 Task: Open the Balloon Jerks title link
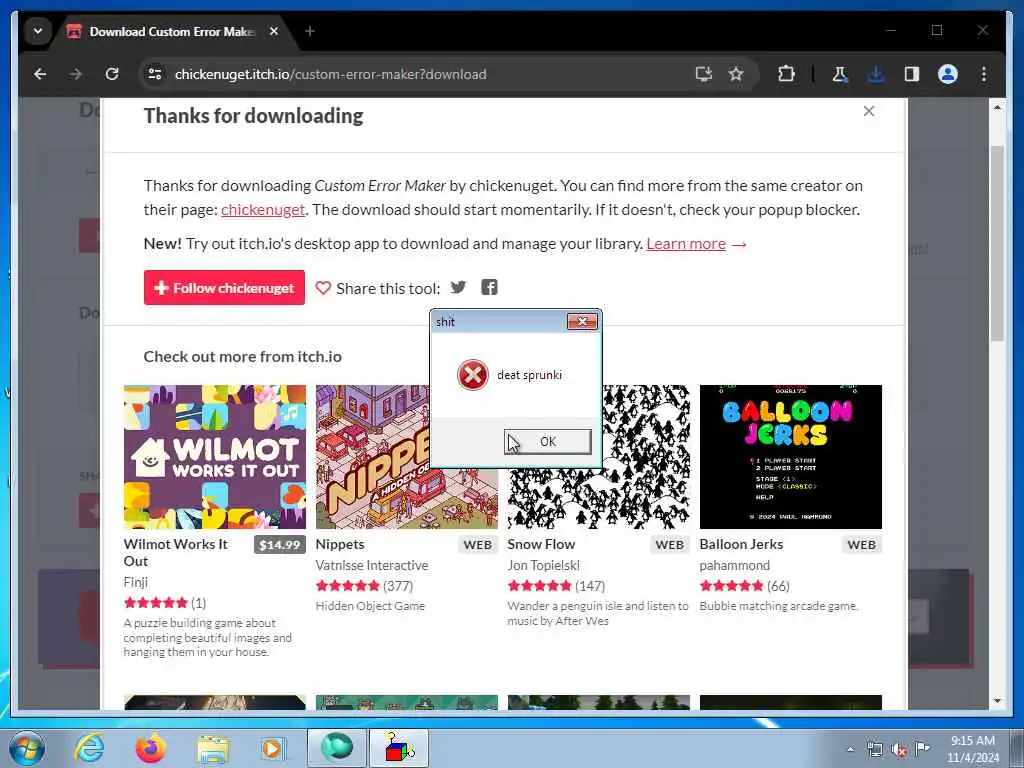point(741,544)
